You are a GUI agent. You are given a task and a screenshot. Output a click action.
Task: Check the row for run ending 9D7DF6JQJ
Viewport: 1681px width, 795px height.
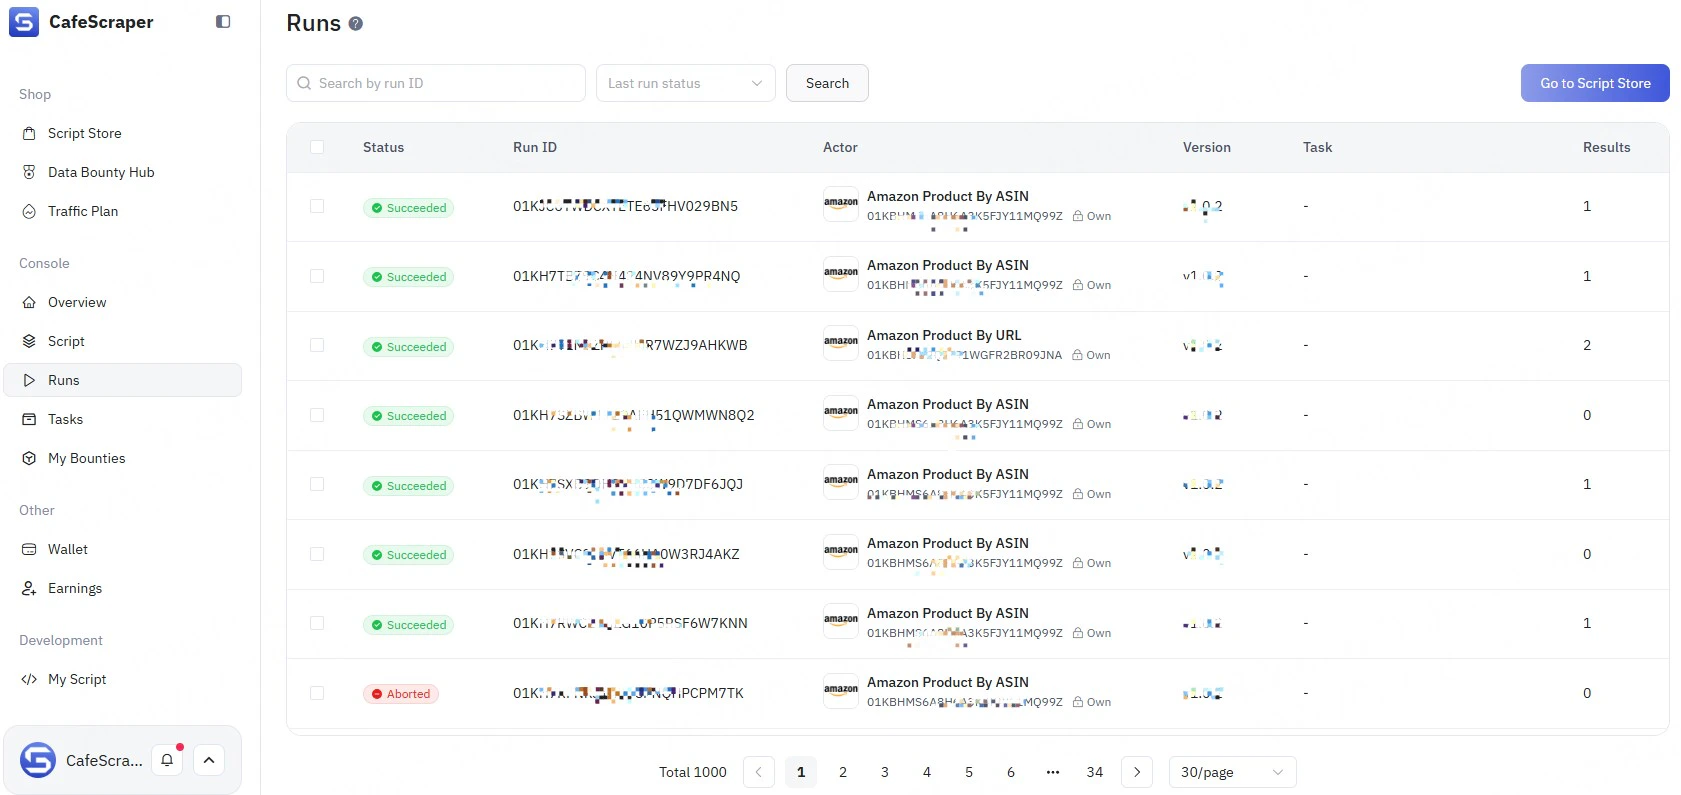point(317,484)
